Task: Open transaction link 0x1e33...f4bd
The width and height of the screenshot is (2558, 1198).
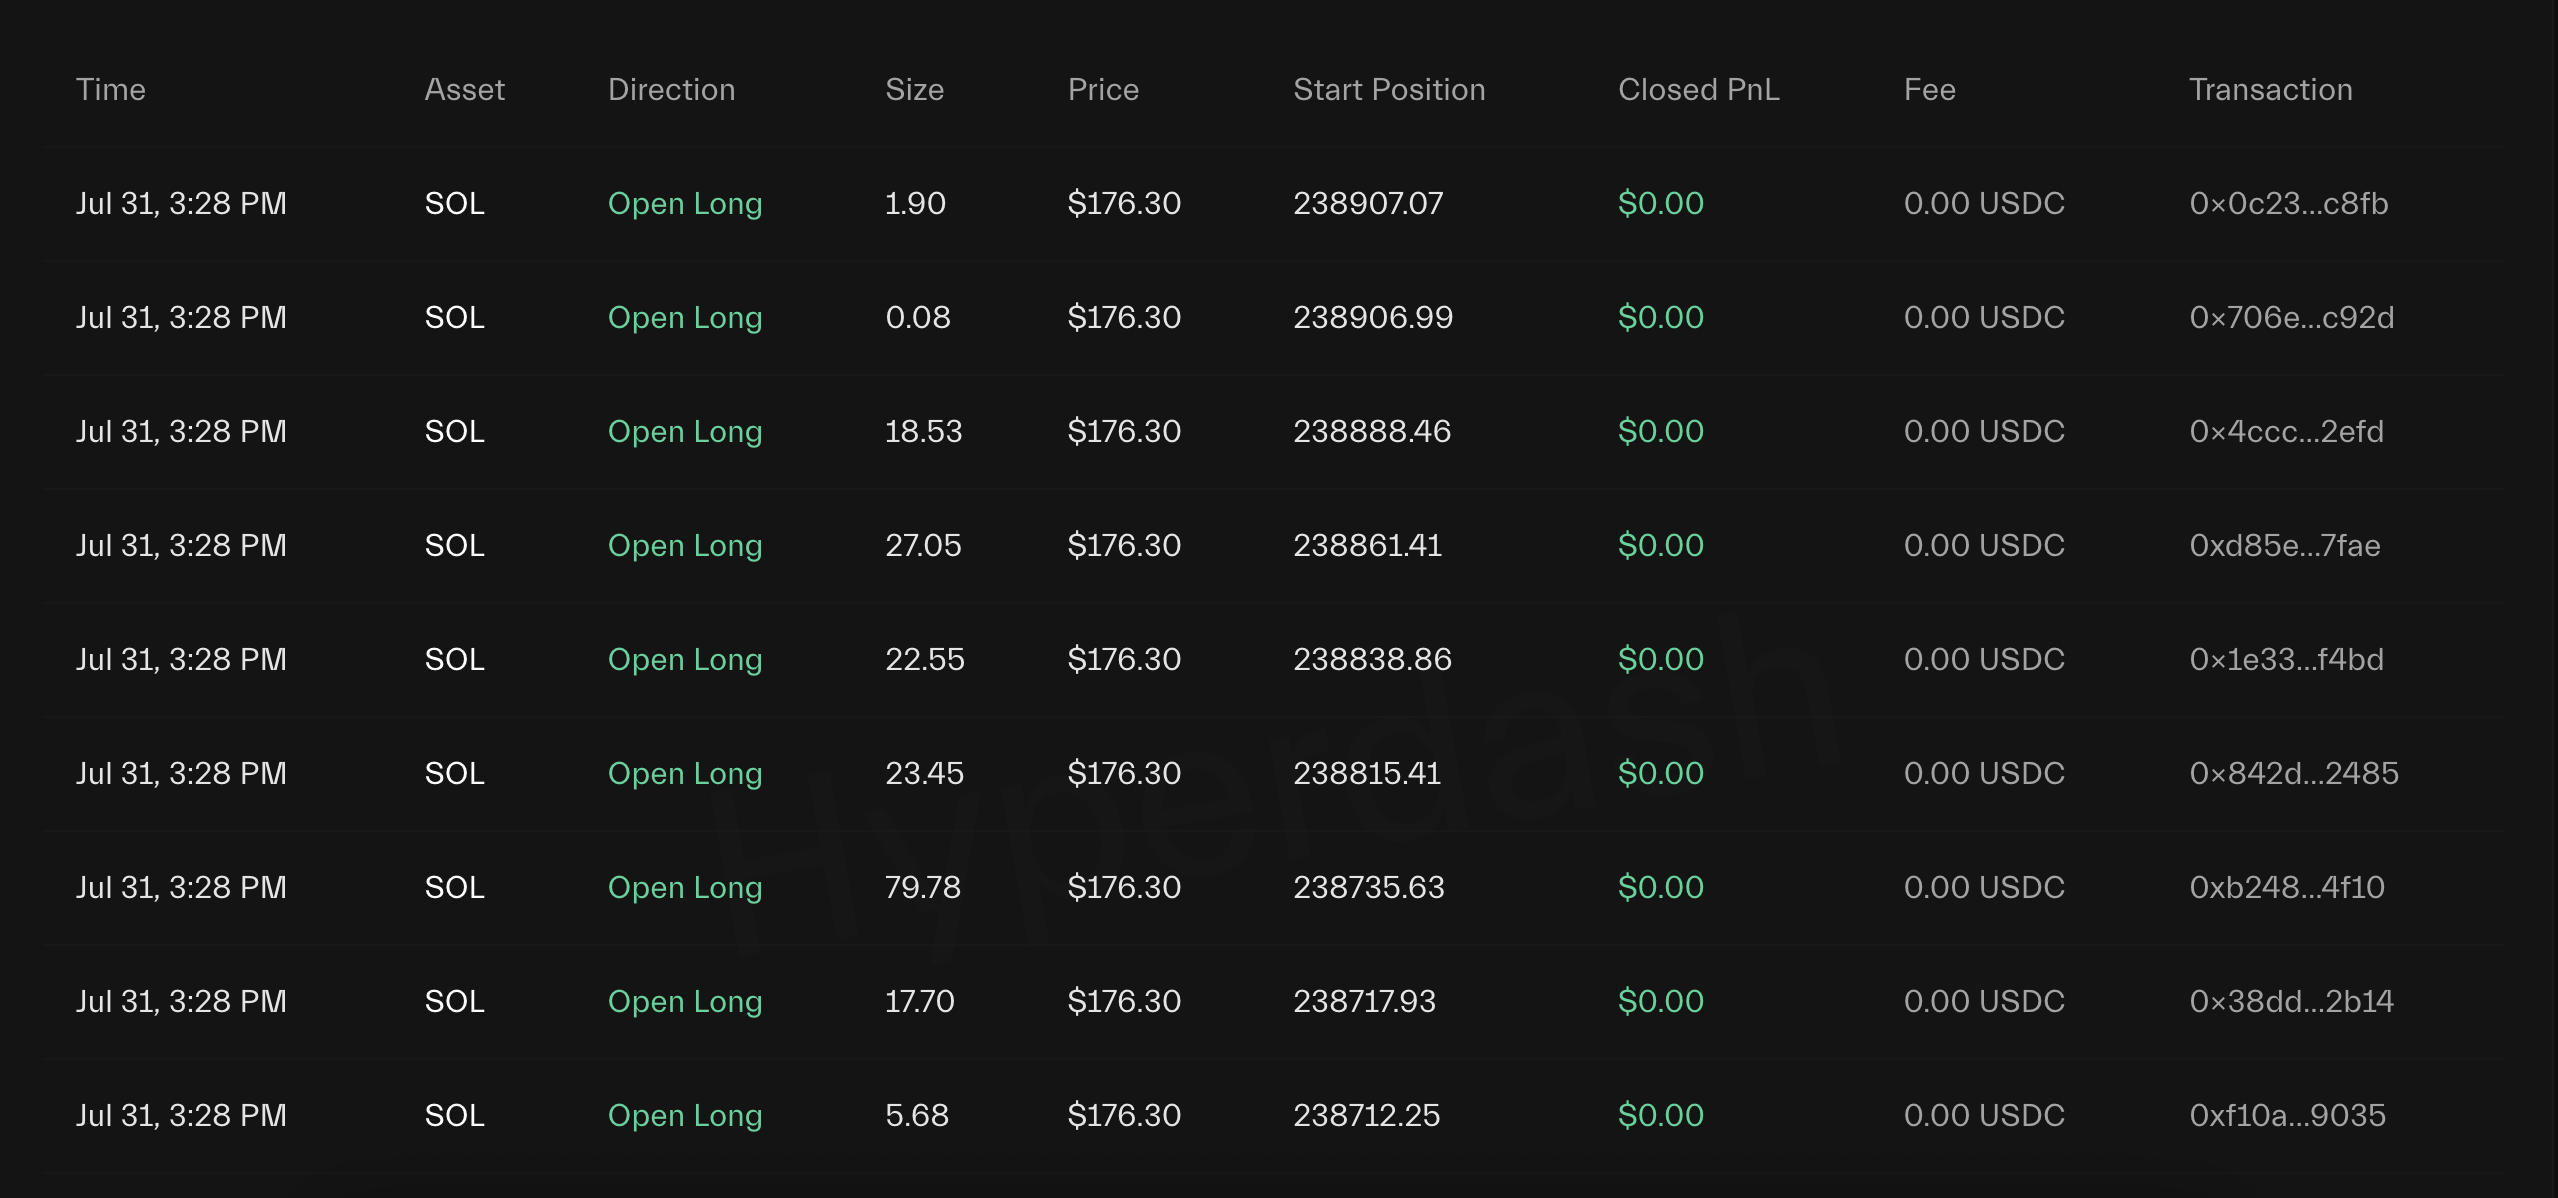Action: [x=2286, y=659]
